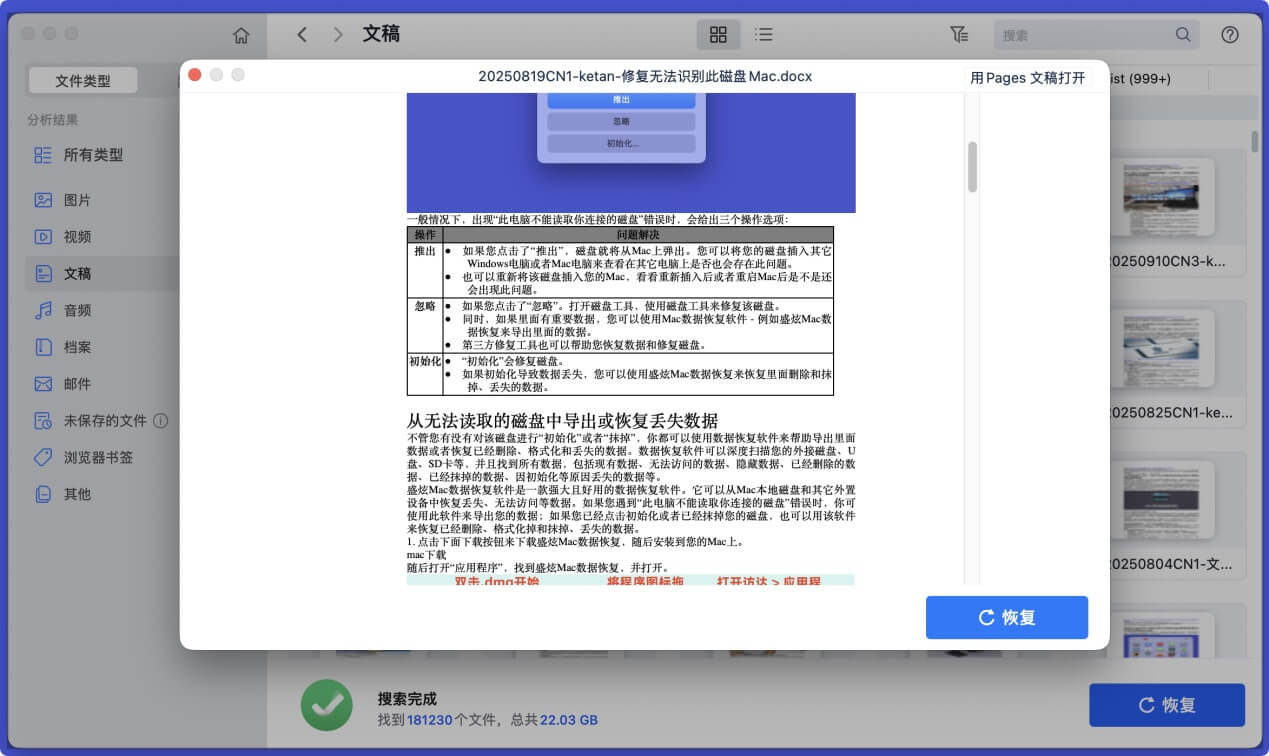Screen dimensions: 1269x756
Task: Select the 音频 (Audio) category icon
Action: pyautogui.click(x=43, y=310)
